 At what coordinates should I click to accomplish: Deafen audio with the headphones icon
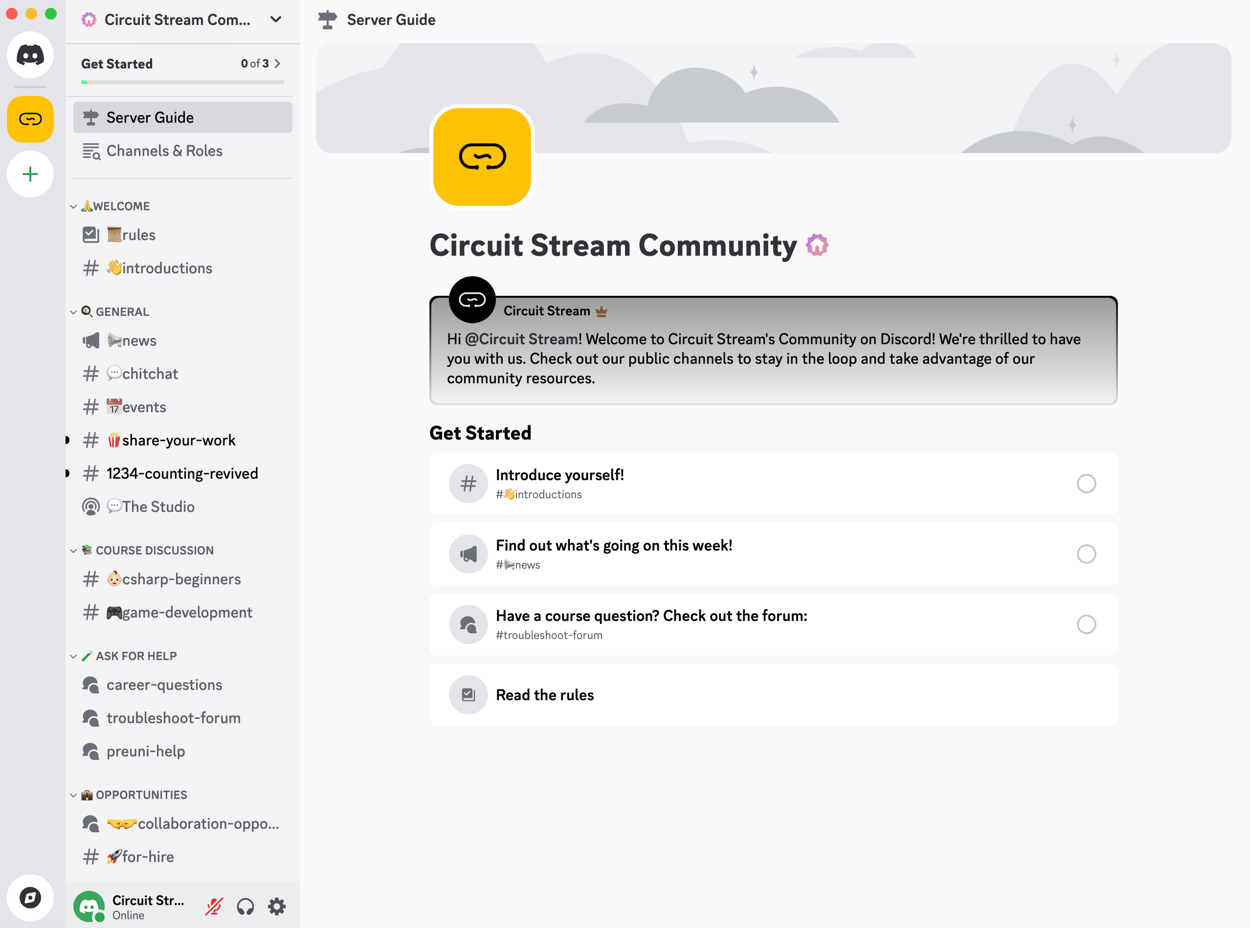pos(245,906)
